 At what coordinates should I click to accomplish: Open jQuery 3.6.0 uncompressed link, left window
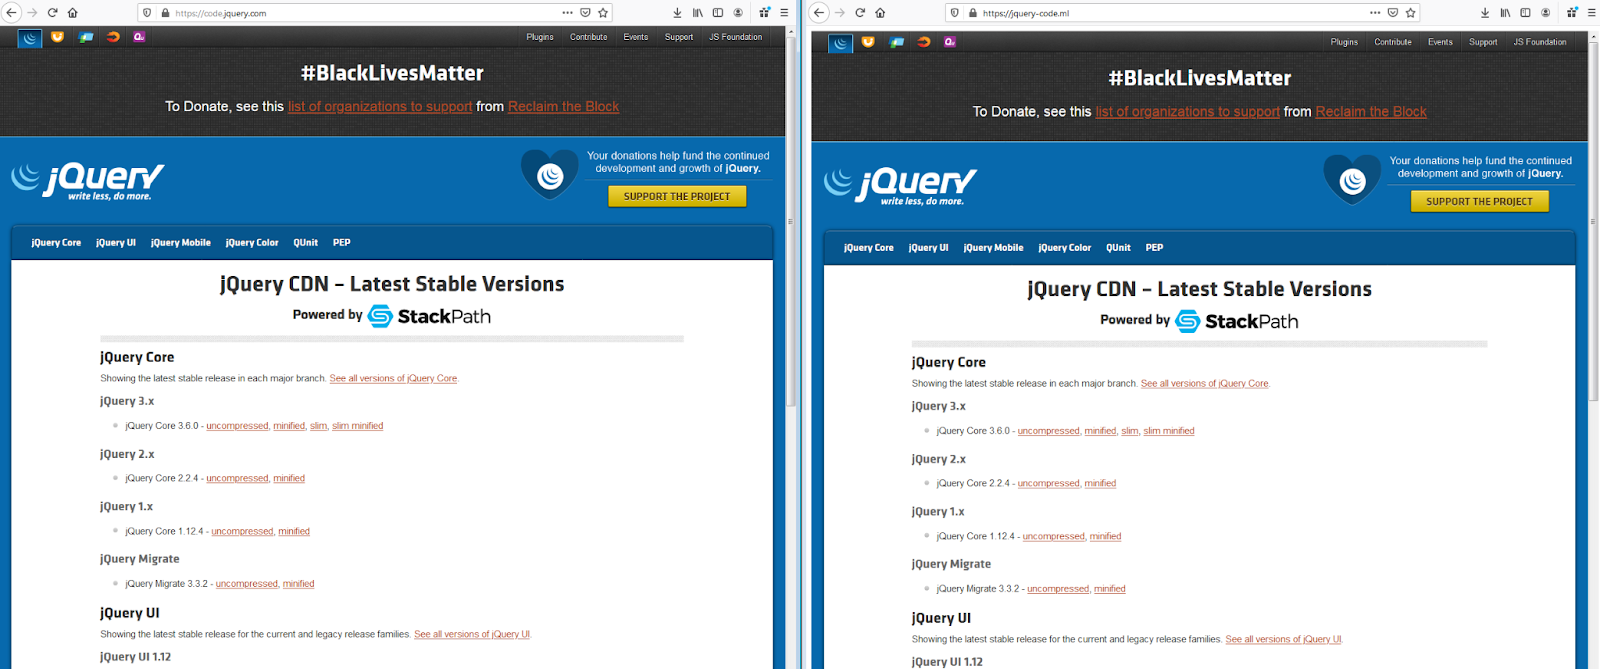tap(237, 426)
